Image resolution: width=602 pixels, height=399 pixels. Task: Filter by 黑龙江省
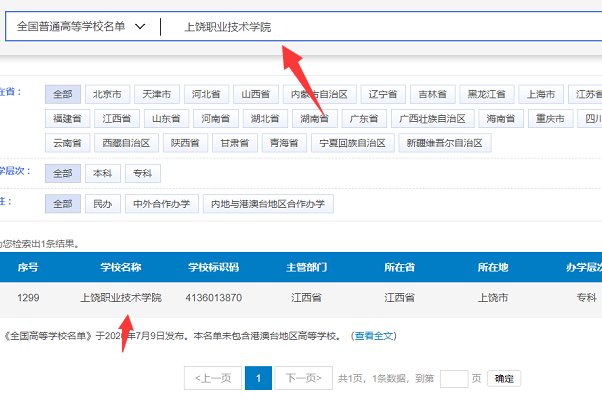point(487,94)
